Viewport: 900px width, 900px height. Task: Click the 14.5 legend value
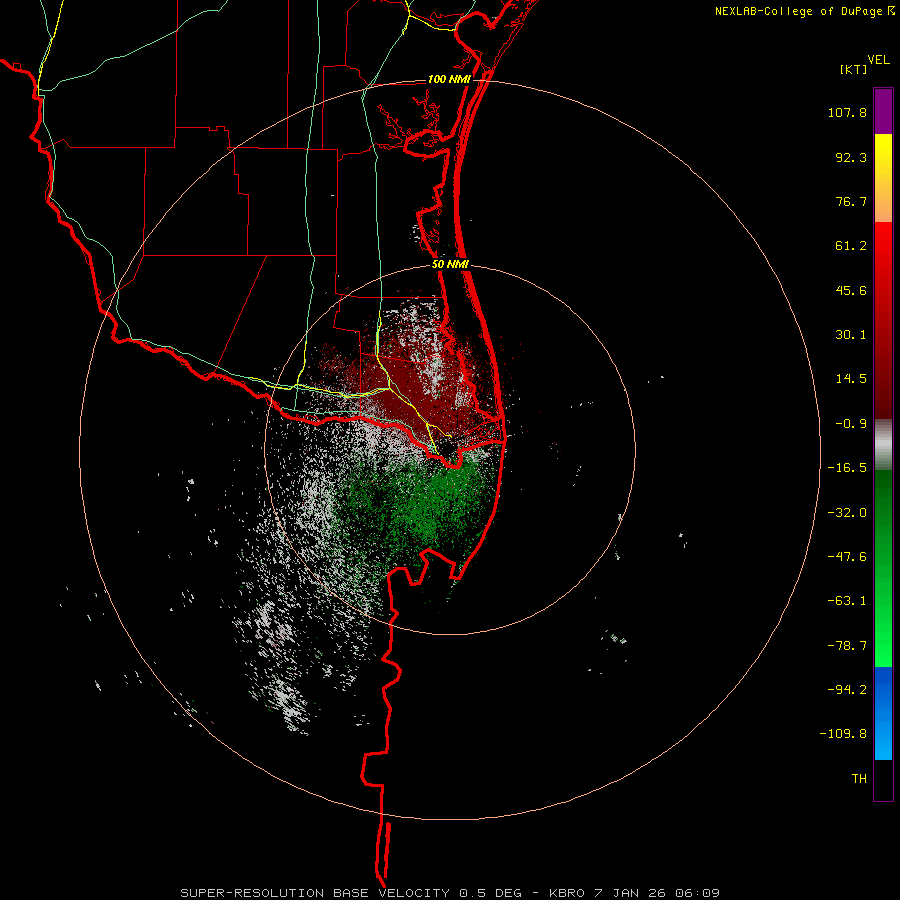851,379
